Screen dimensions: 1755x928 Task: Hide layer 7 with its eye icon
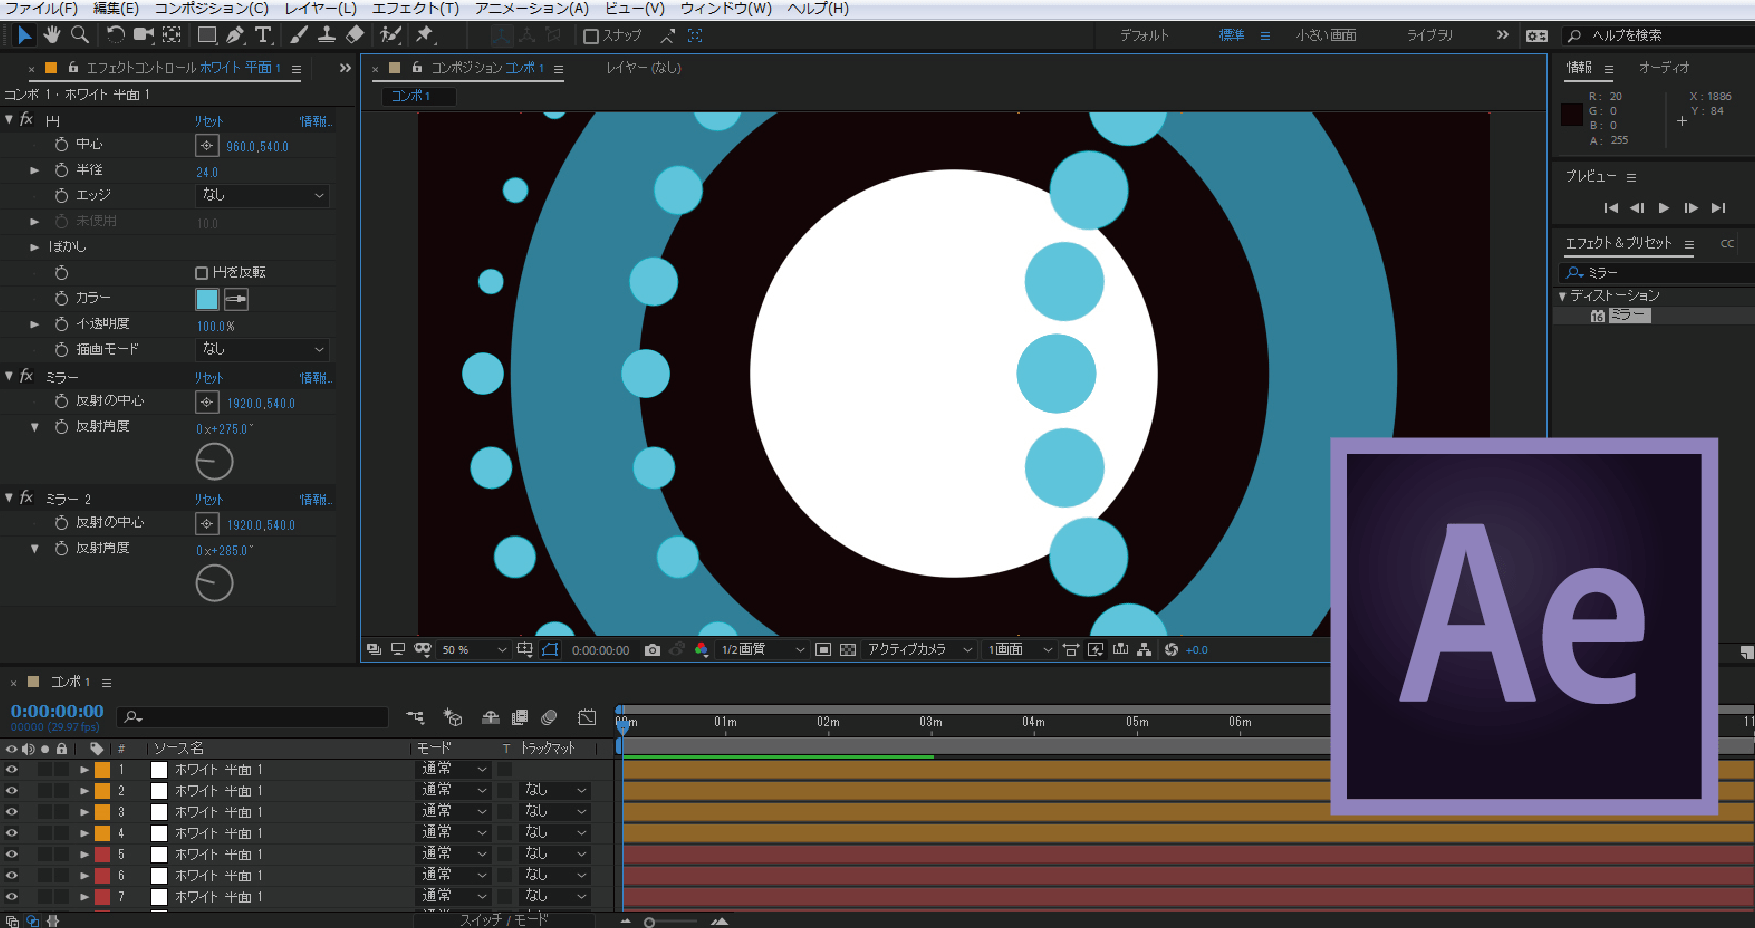click(x=12, y=897)
